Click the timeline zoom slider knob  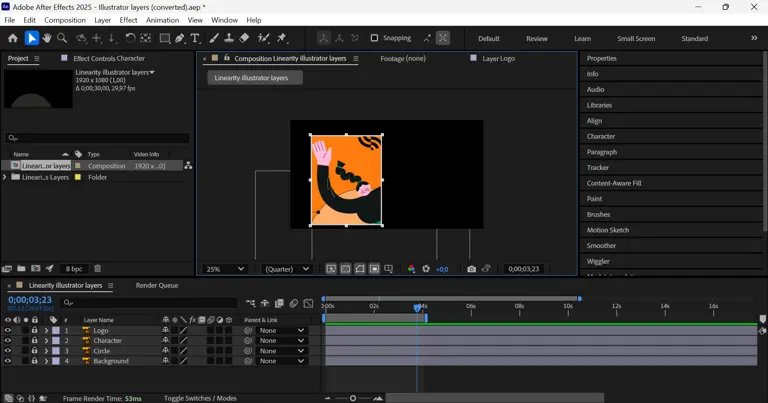click(x=353, y=398)
